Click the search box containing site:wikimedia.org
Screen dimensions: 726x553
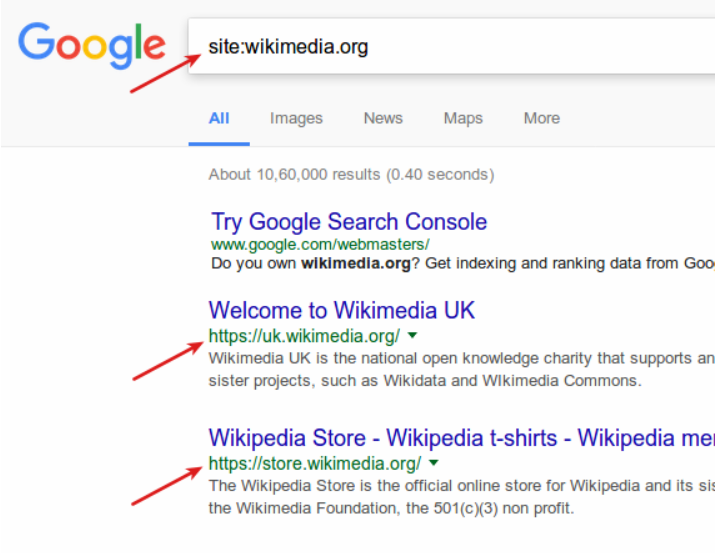click(452, 46)
